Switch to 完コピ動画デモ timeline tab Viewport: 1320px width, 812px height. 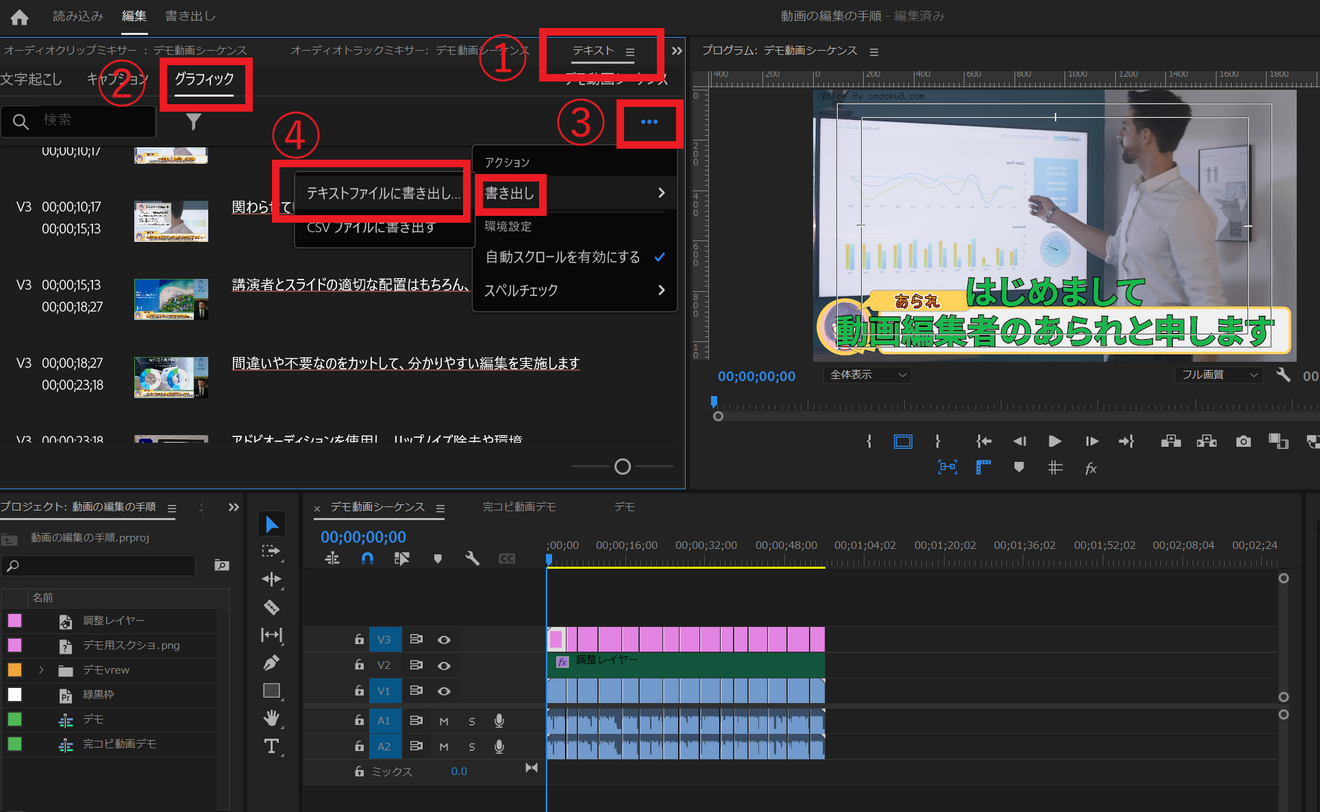click(x=519, y=507)
